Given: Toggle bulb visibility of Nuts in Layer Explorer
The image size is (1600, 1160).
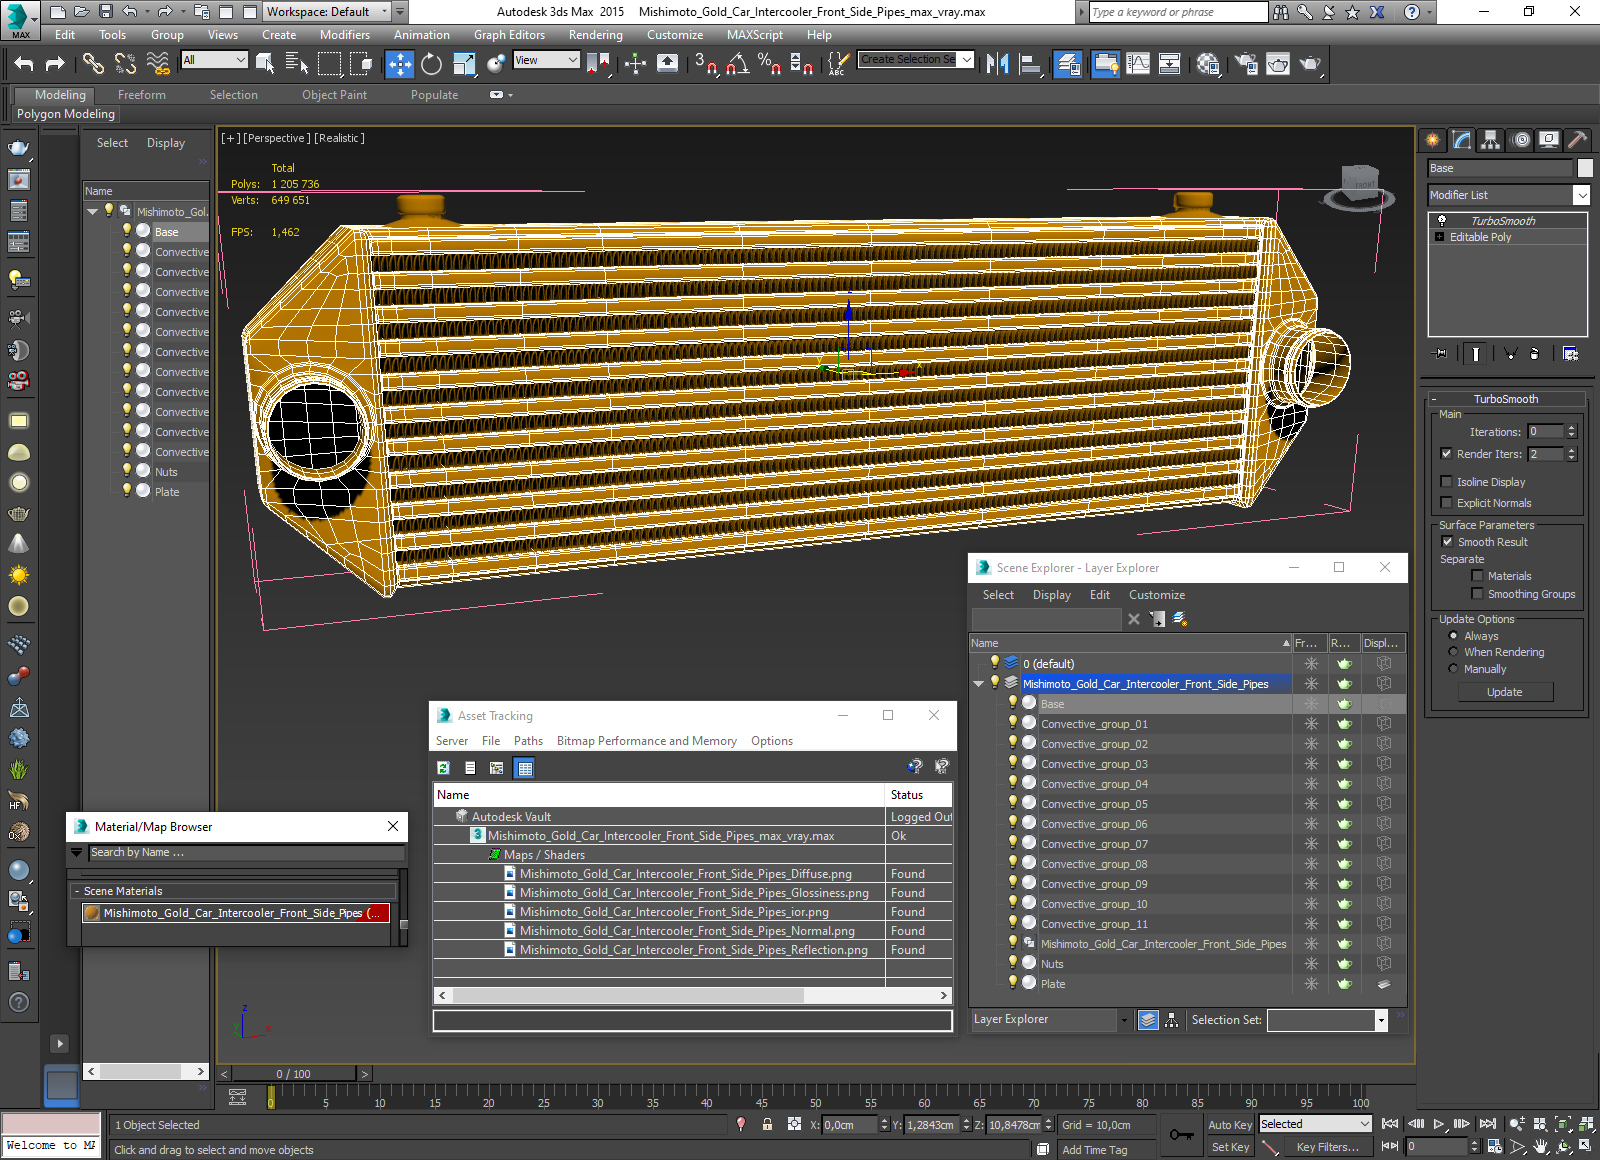Looking at the screenshot, I should [x=1013, y=963].
